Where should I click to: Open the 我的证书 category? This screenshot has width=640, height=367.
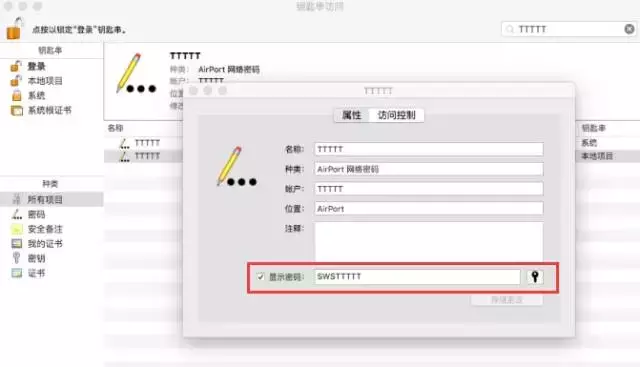[x=45, y=244]
